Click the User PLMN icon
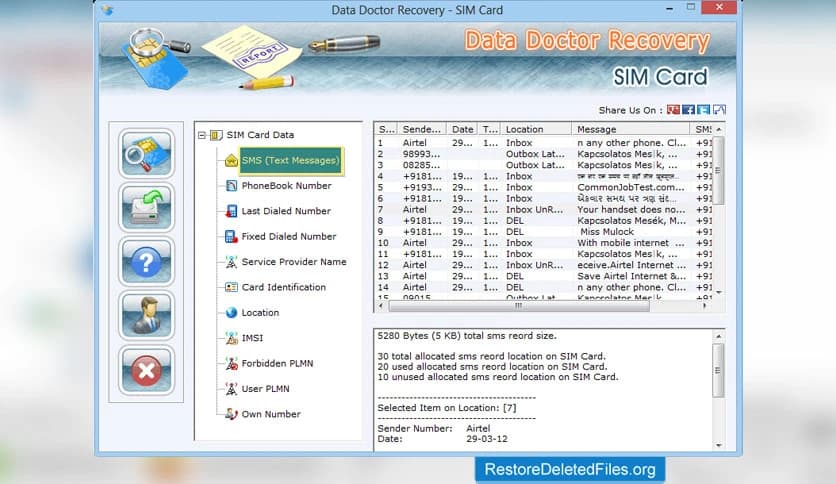This screenshot has height=484, width=836. [x=231, y=389]
